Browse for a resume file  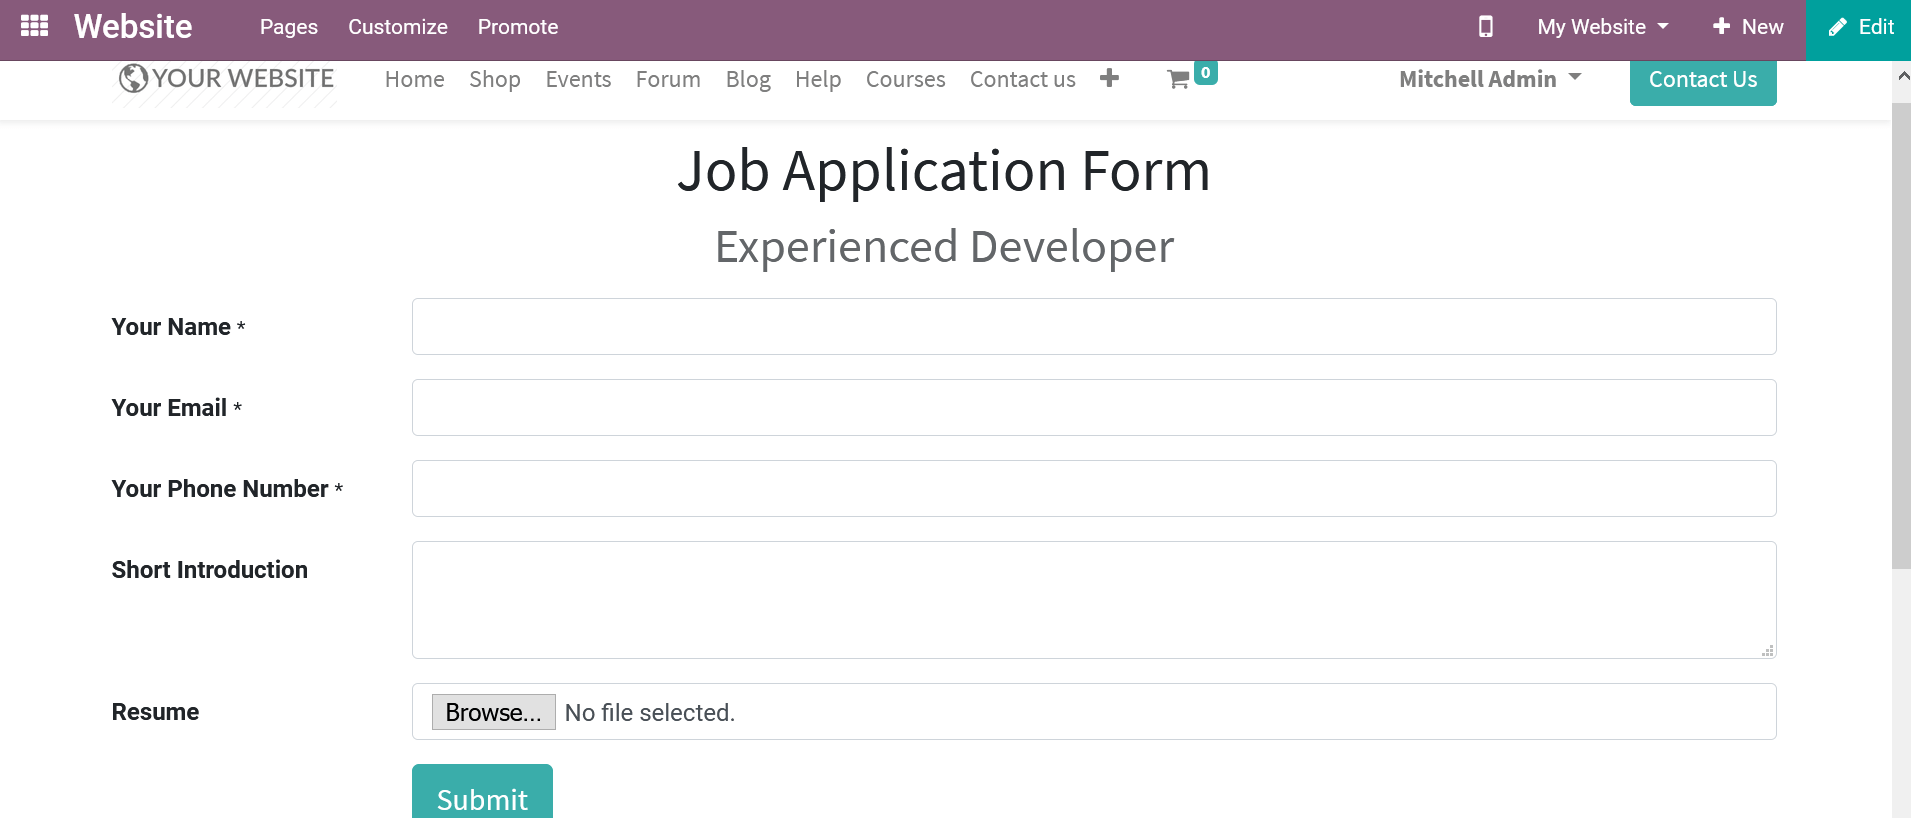(x=493, y=712)
